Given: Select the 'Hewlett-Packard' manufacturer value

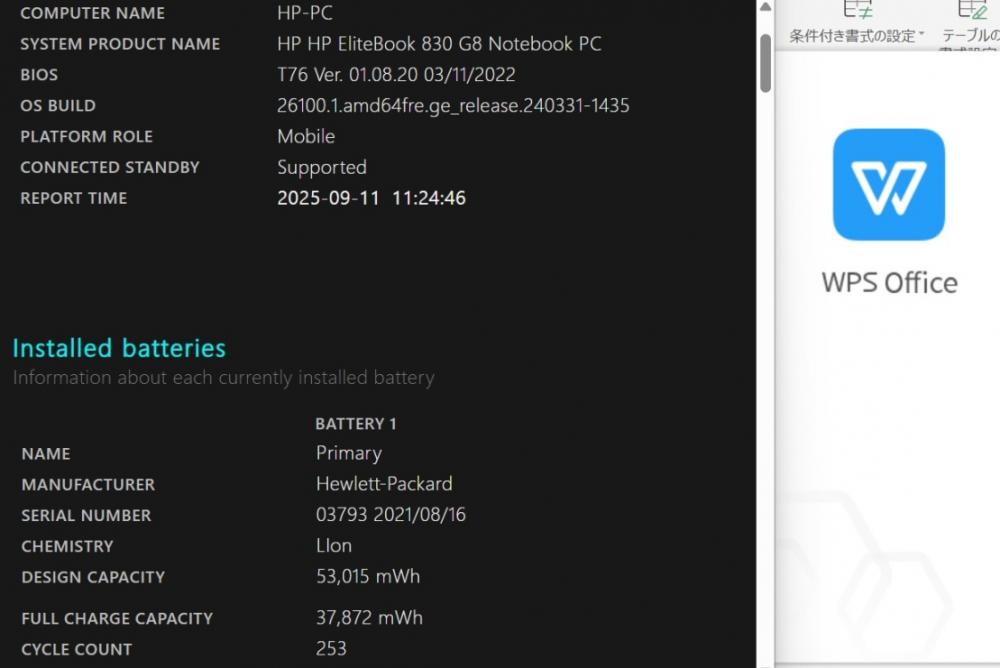Looking at the screenshot, I should point(385,484).
